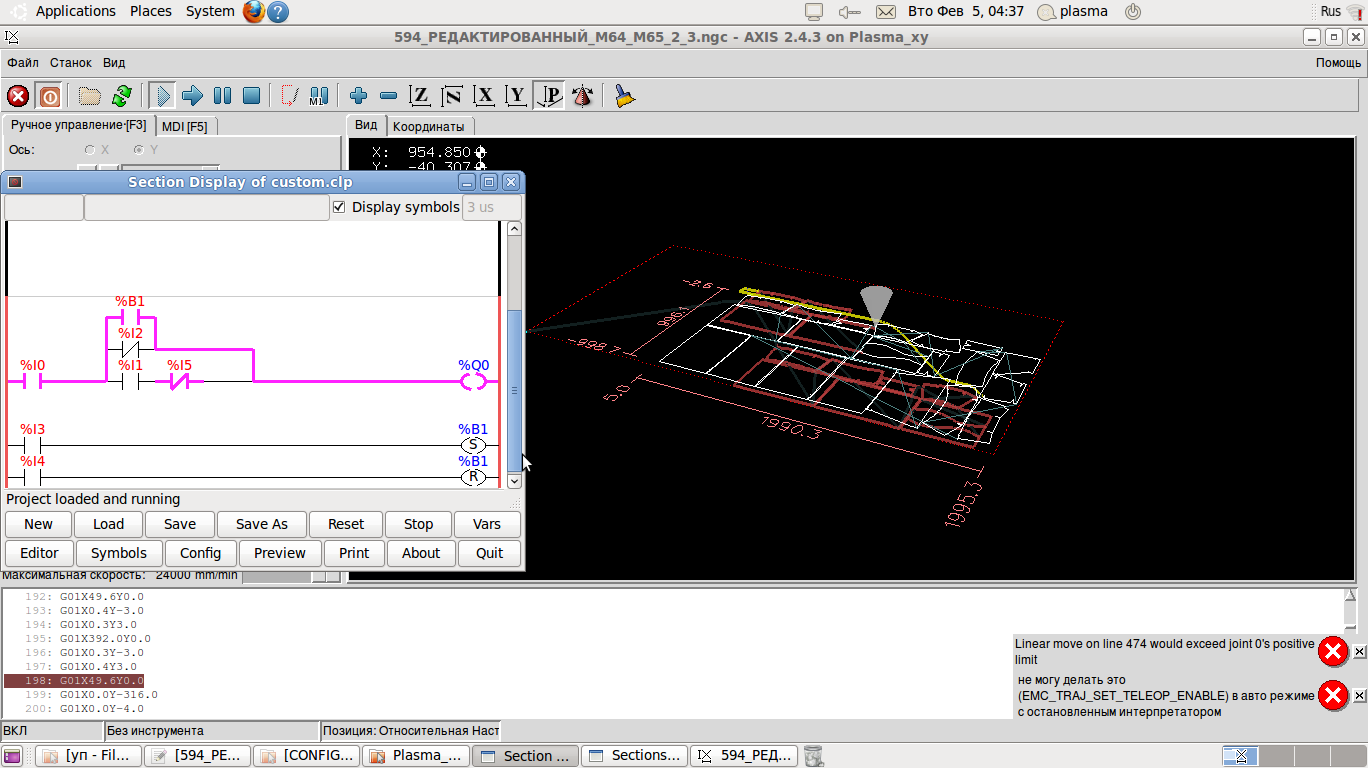Toggle the emergency stop button

[x=18, y=96]
